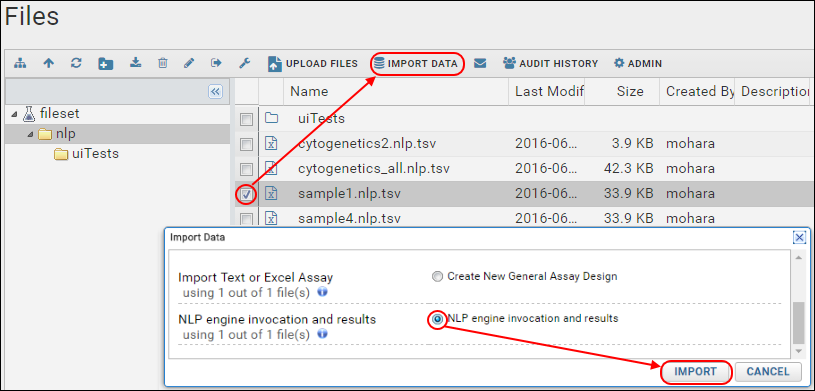Check the cytogenetics_all.nlp.tsv checkbox

(x=246, y=169)
